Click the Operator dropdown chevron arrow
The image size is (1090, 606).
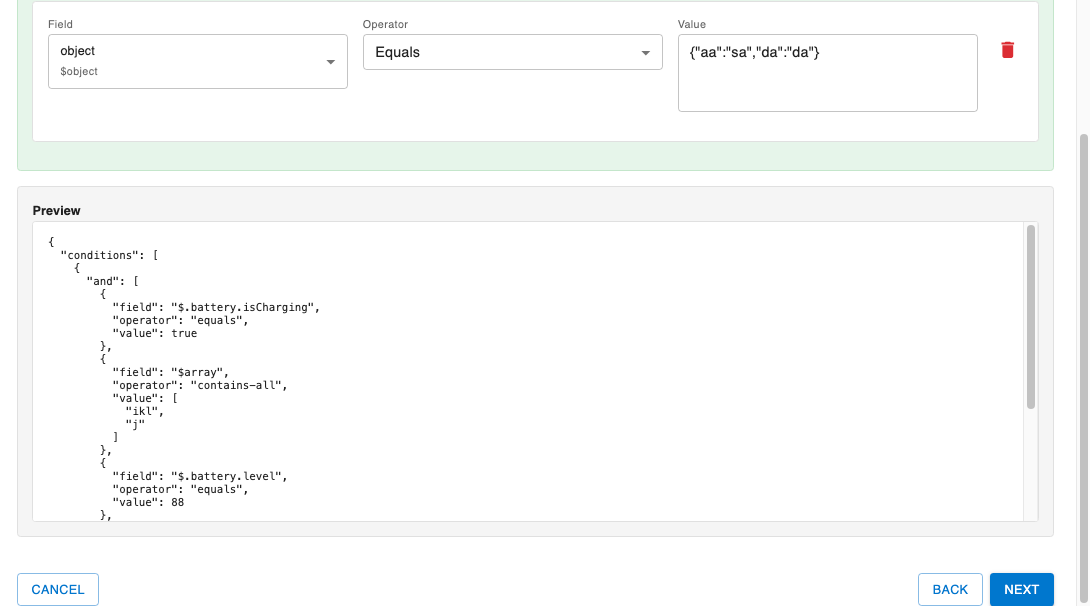646,51
